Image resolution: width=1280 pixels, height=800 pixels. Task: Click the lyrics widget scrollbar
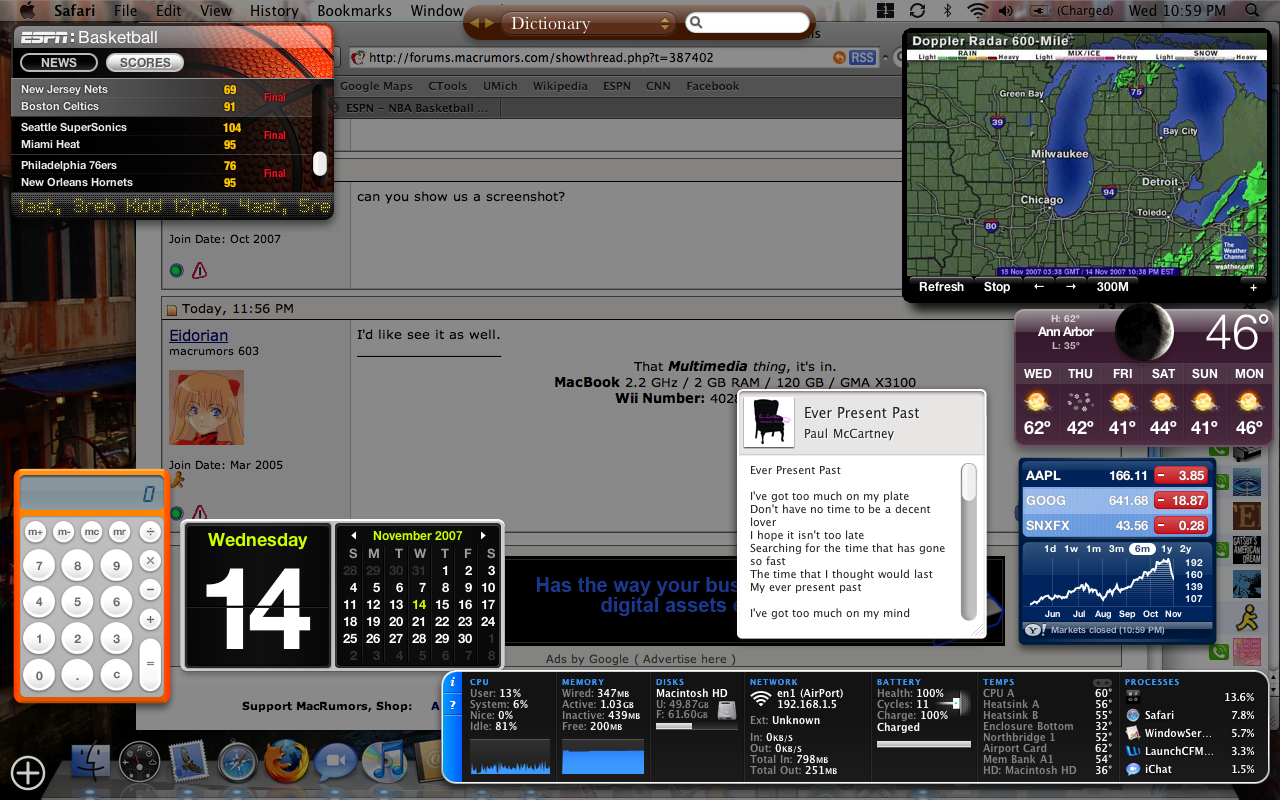point(968,542)
